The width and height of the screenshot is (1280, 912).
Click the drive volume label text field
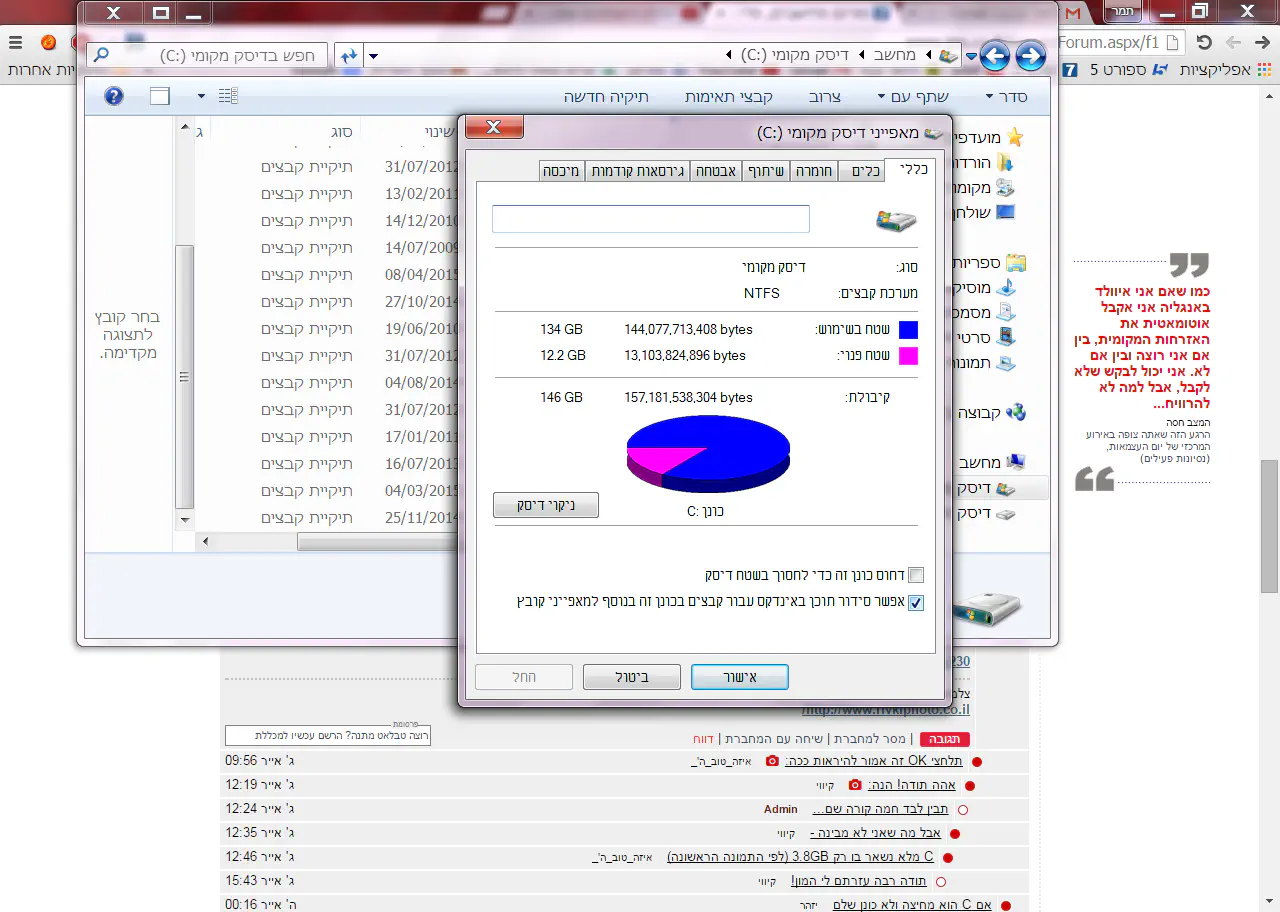point(650,219)
